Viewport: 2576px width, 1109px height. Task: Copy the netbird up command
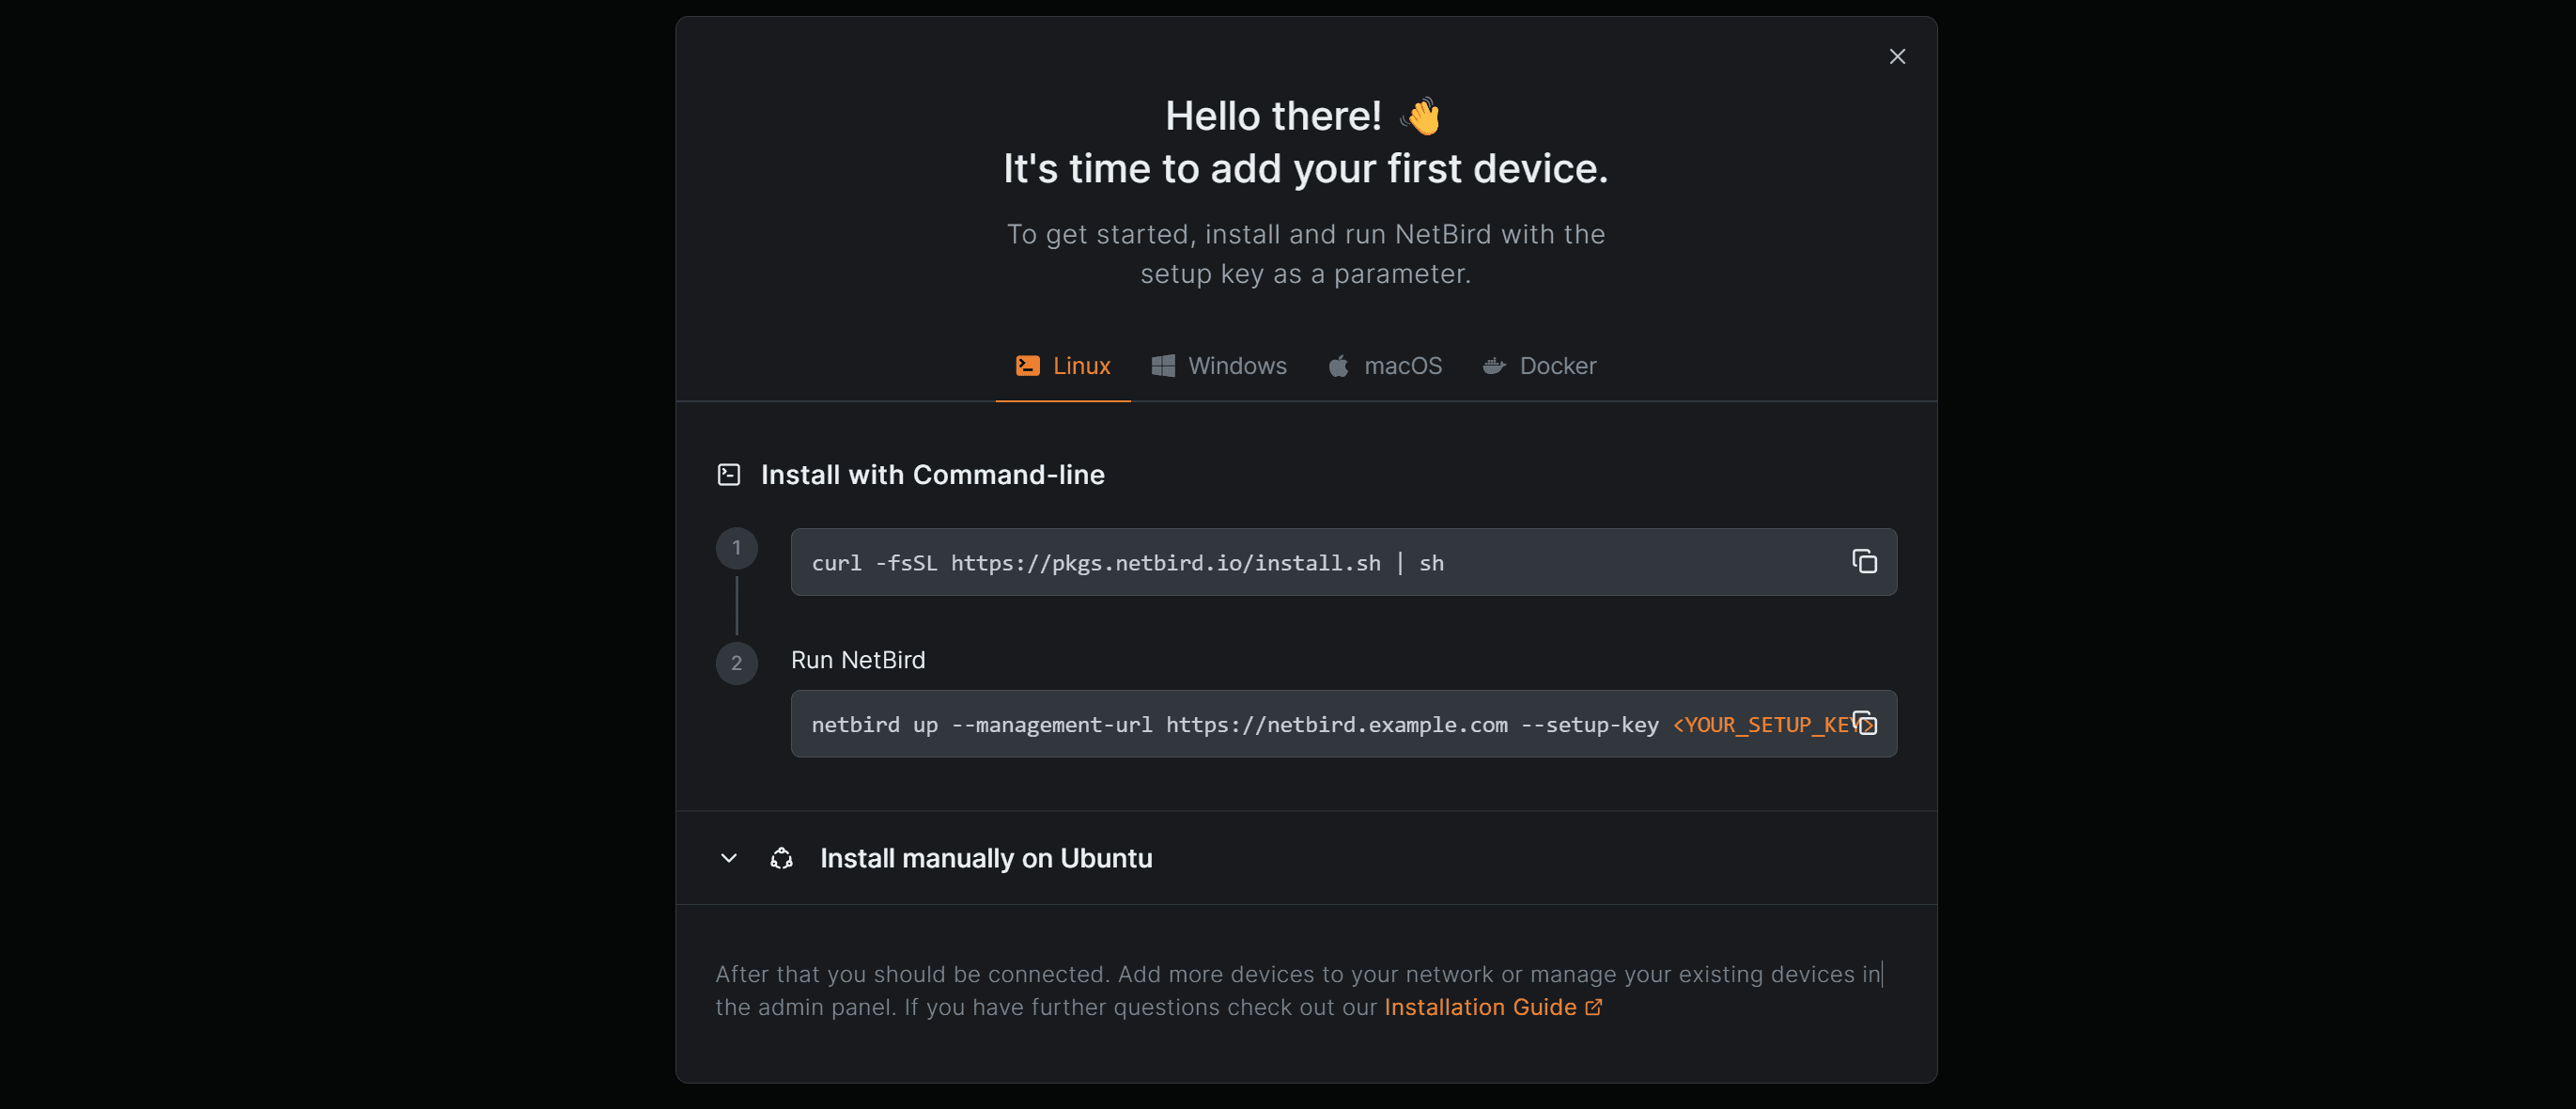pos(1865,723)
